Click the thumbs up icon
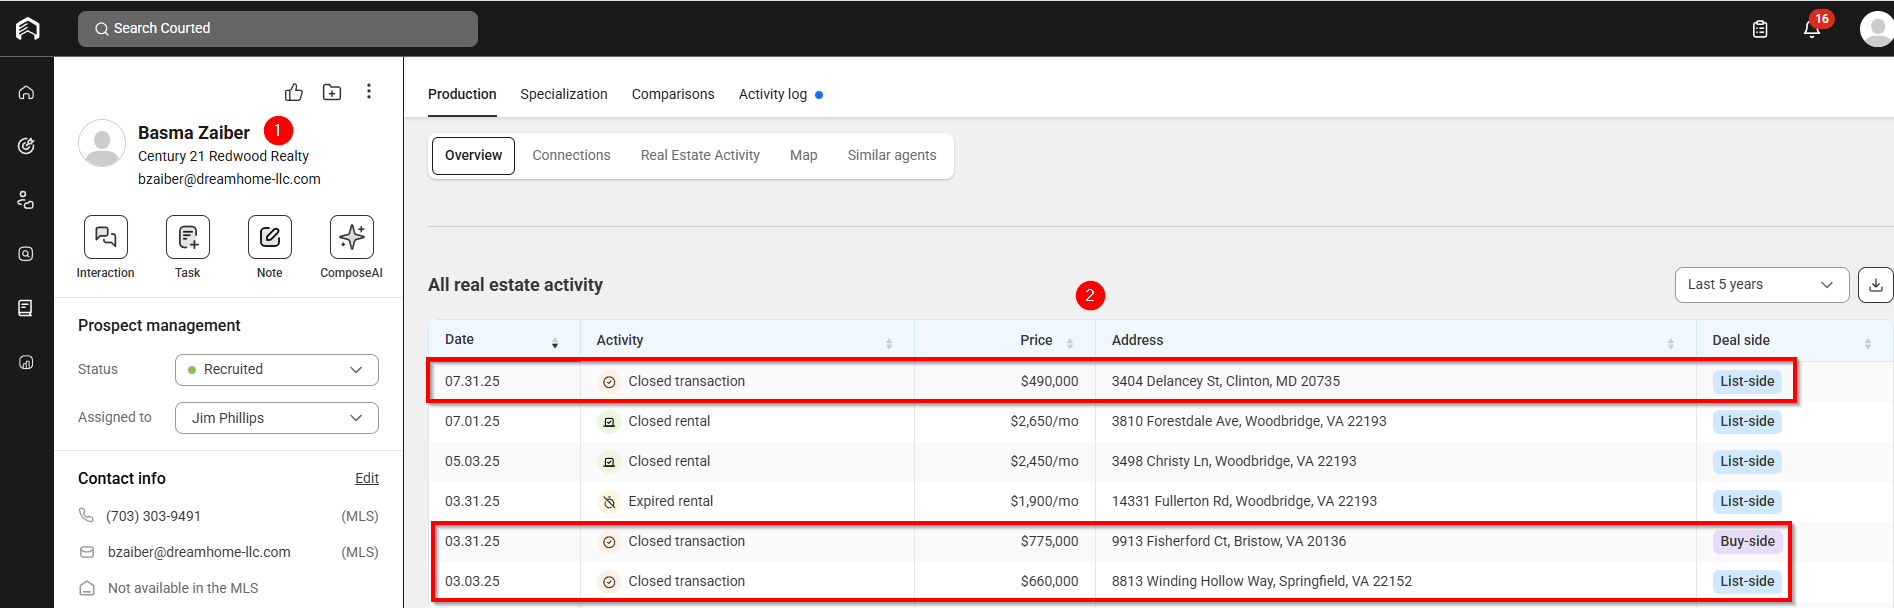Viewport: 1894px width, 608px height. pyautogui.click(x=294, y=92)
